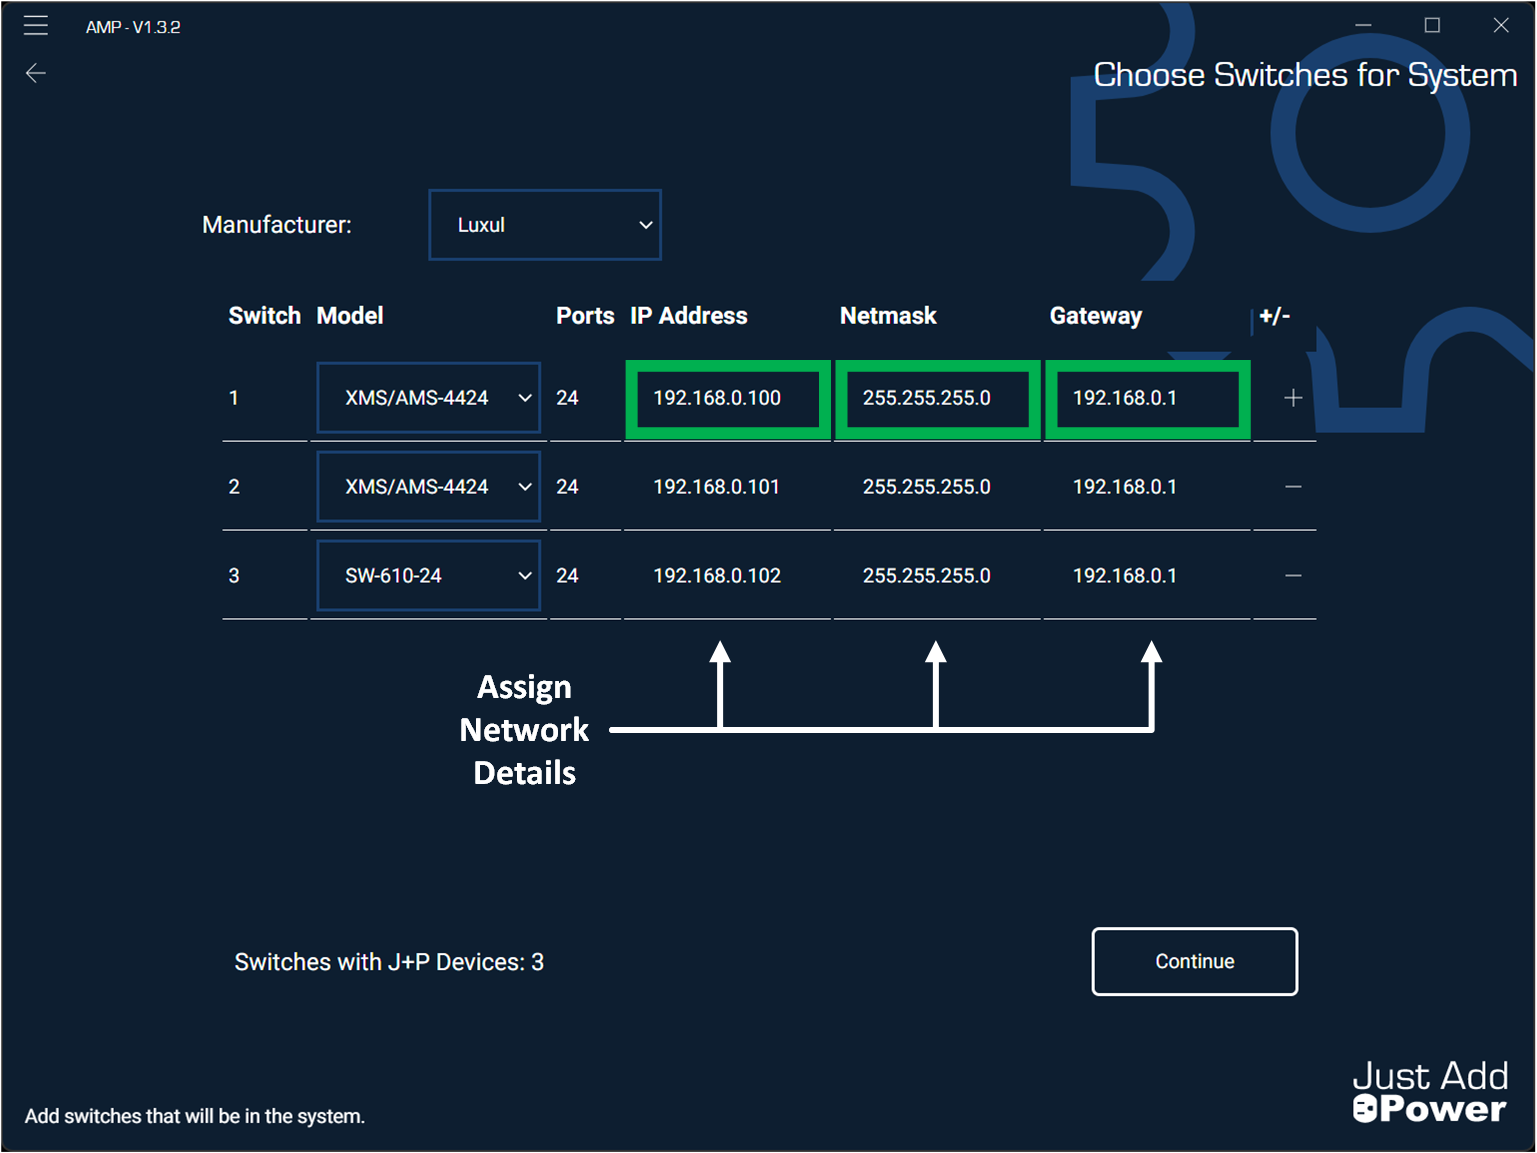Click the 'Model' column header
1537x1153 pixels.
pos(350,316)
